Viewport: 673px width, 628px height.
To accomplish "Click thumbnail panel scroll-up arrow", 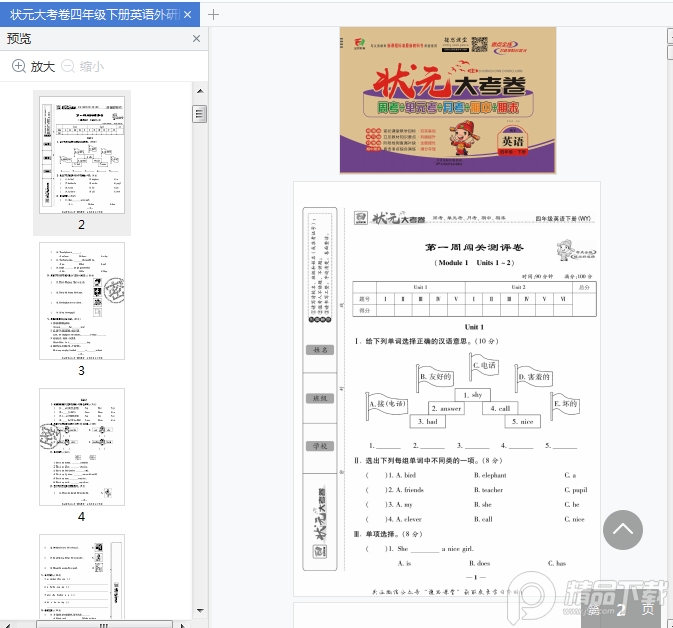I will (x=200, y=91).
